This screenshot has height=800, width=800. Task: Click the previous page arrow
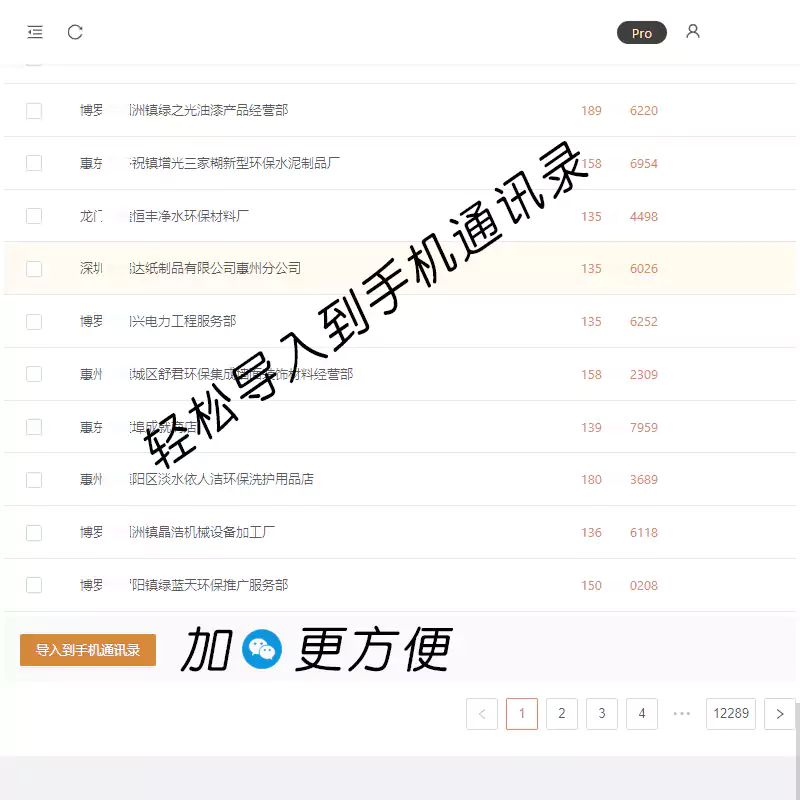pyautogui.click(x=482, y=713)
